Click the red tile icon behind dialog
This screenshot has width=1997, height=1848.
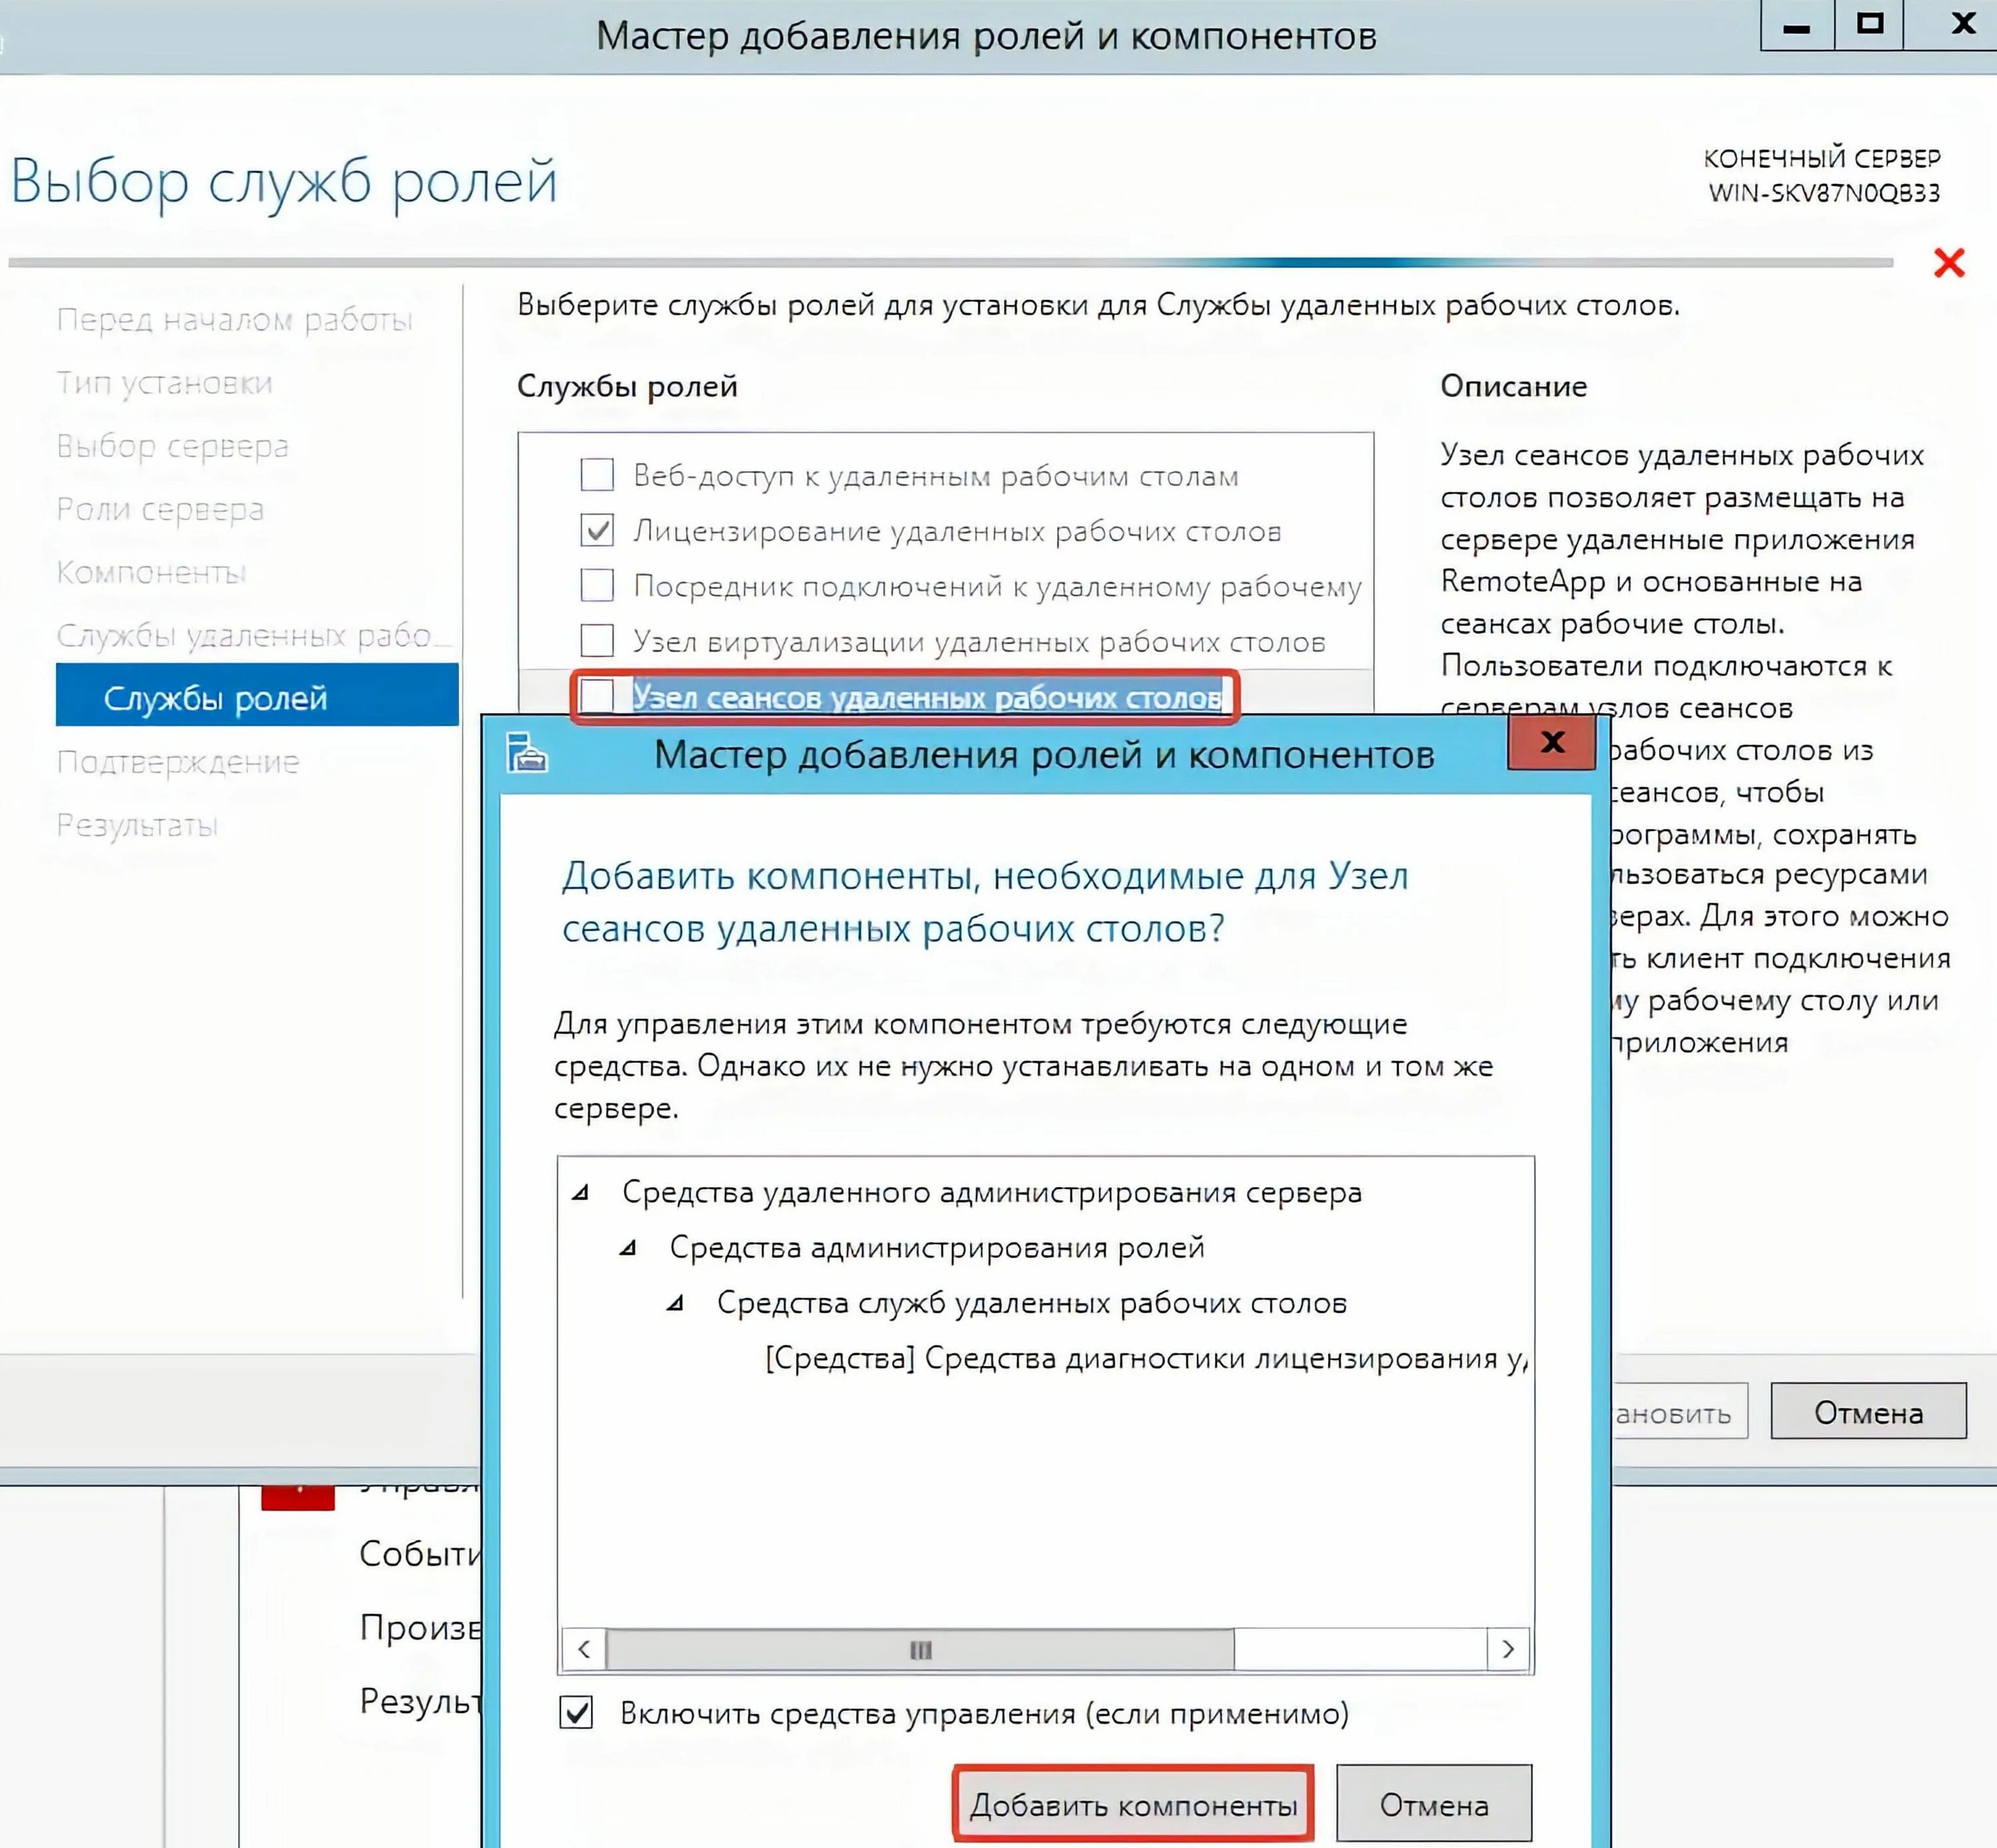[x=297, y=1497]
